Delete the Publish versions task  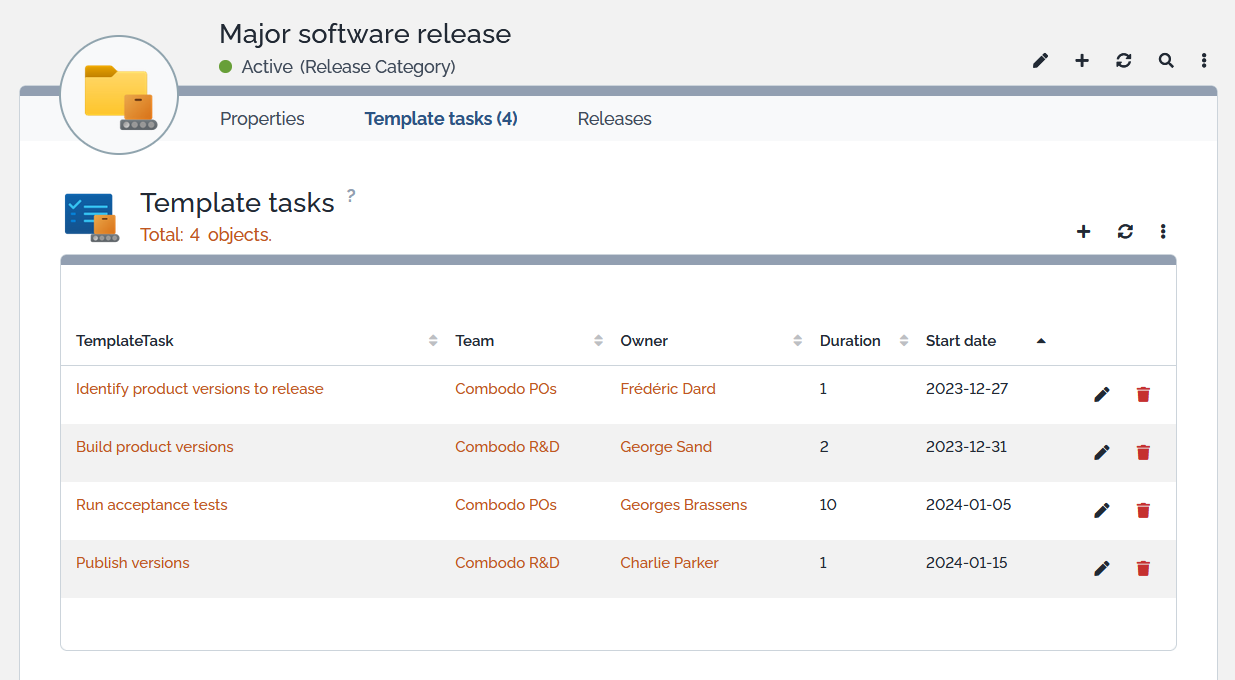1143,569
